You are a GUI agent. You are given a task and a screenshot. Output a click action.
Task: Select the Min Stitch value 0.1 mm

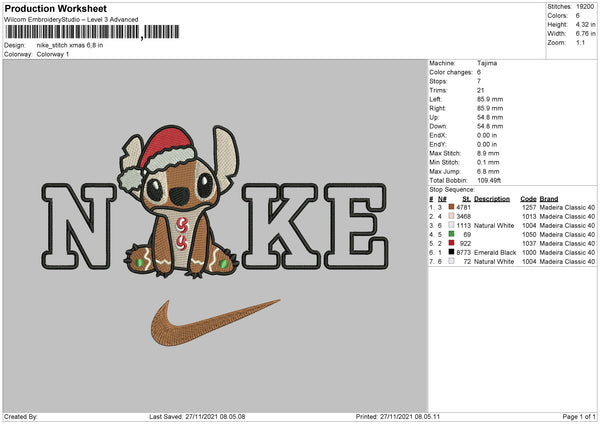pyautogui.click(x=488, y=162)
